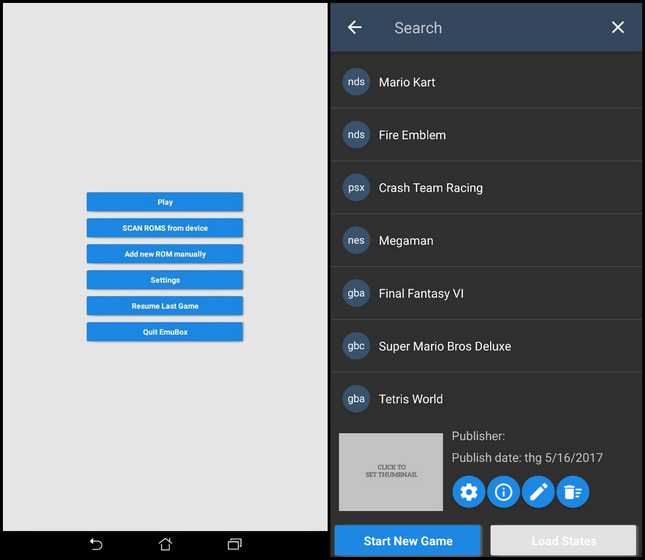Start New Game for Tetris World
645x560 pixels.
[x=408, y=540]
